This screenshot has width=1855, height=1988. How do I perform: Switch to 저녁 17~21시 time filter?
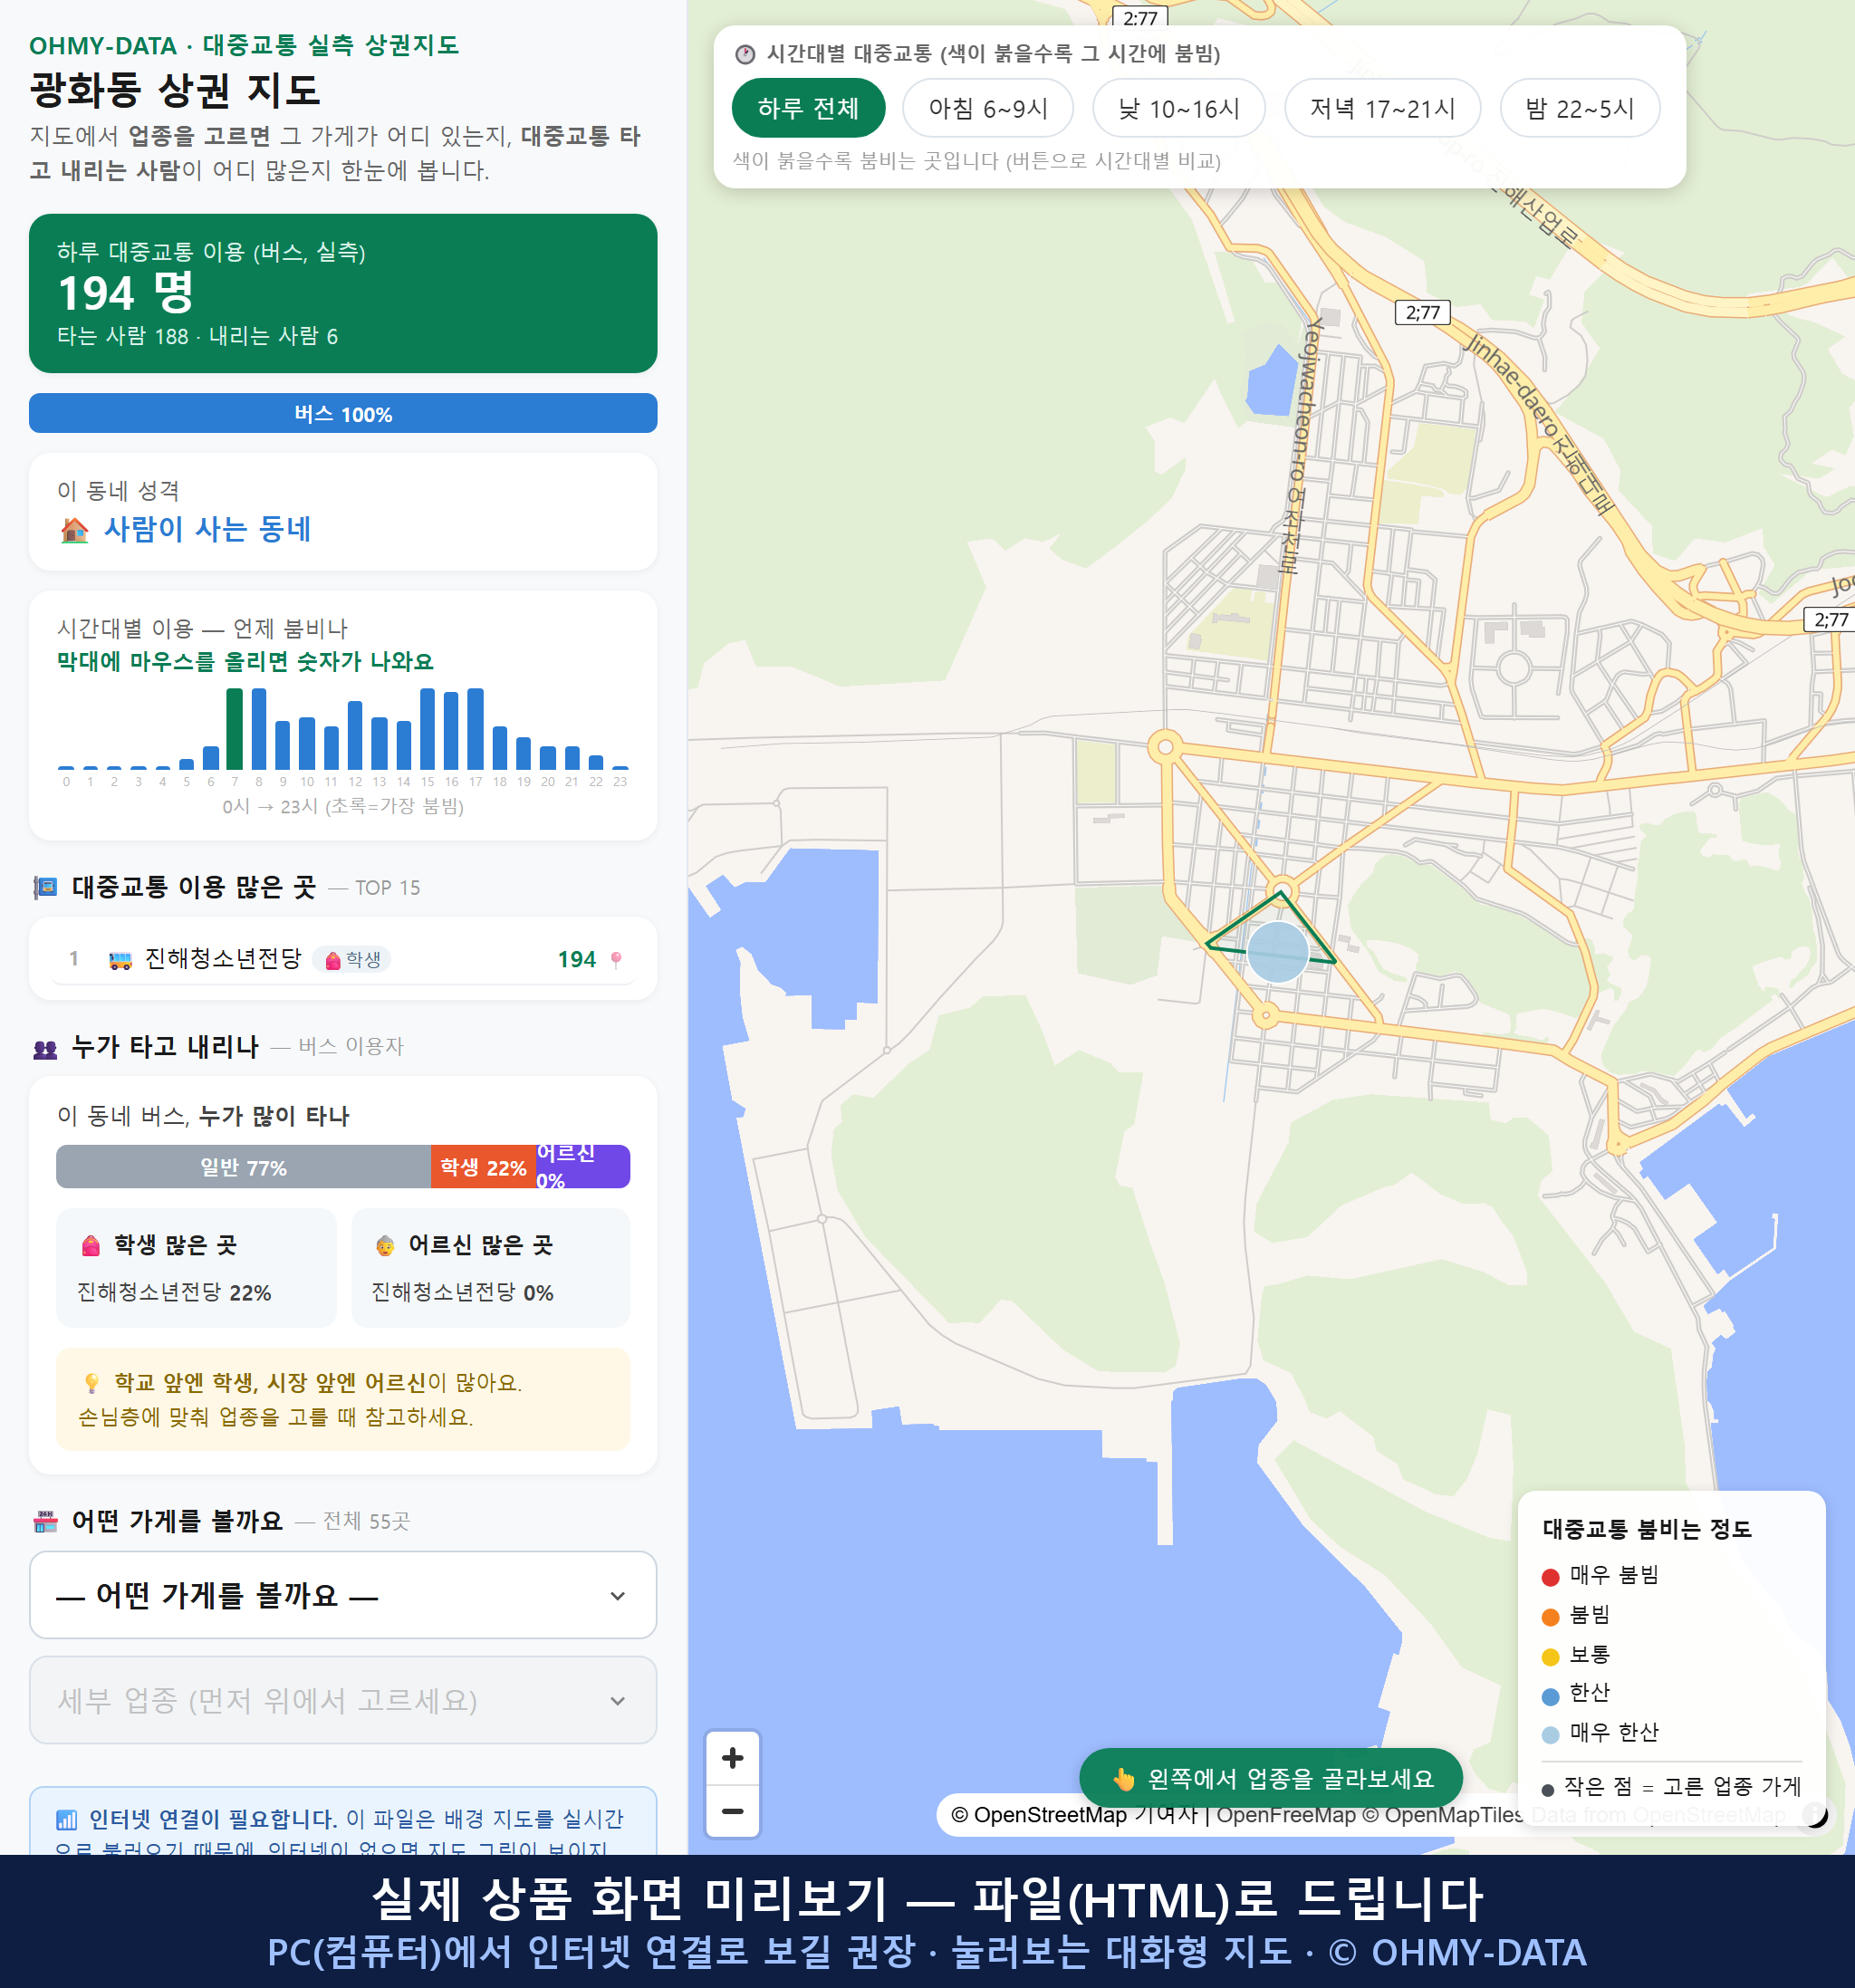pos(1382,108)
